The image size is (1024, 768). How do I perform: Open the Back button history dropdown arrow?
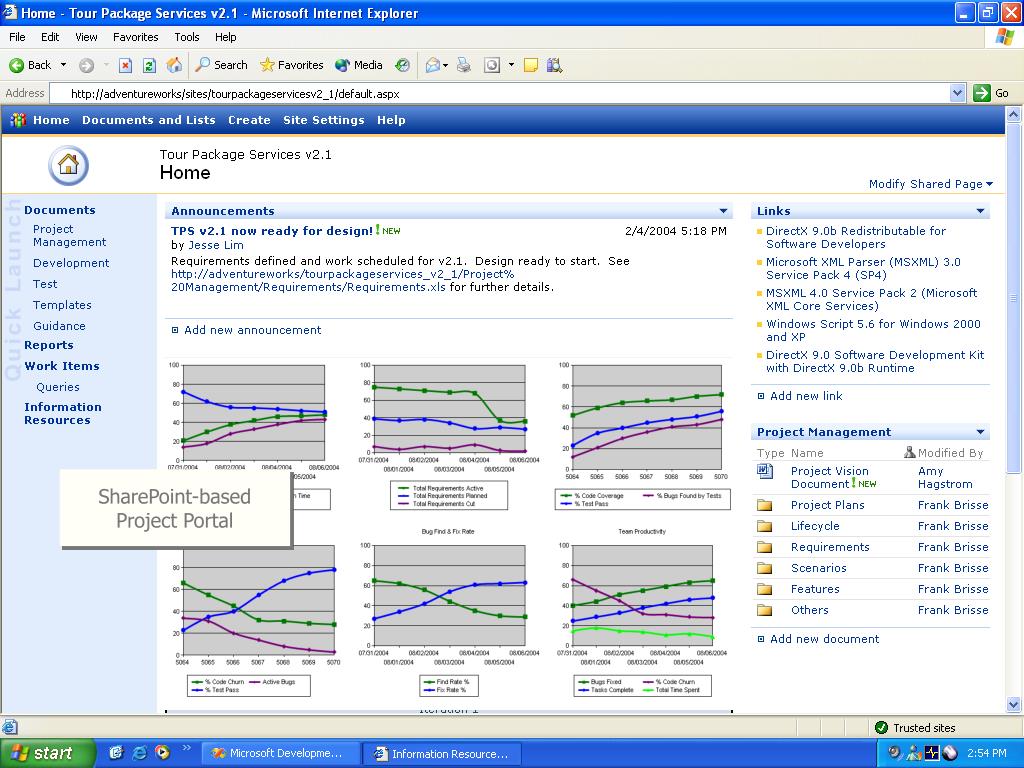[x=63, y=65]
